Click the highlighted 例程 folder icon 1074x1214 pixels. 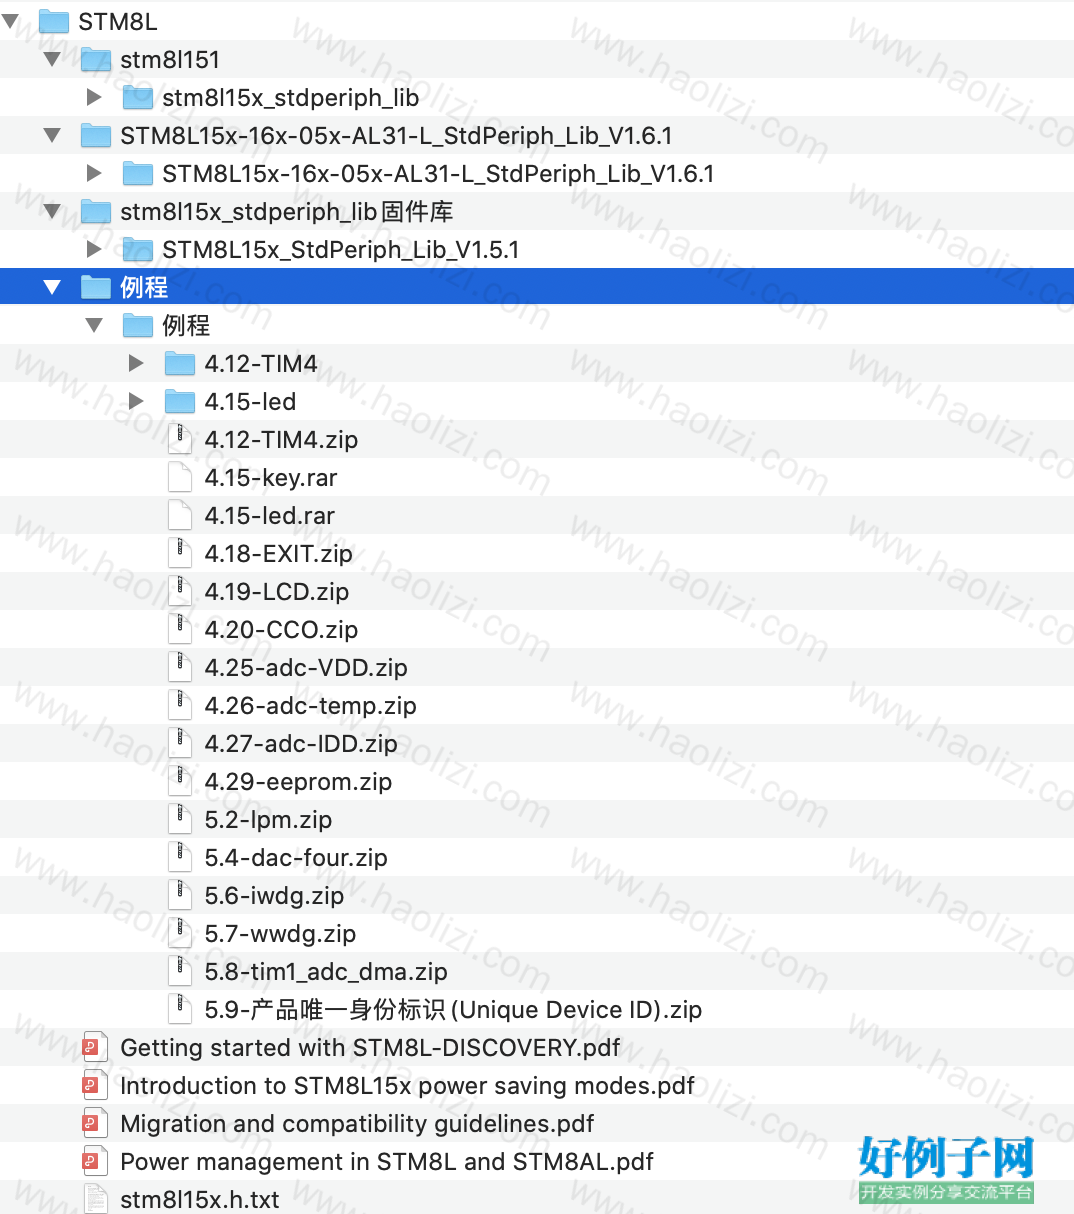(x=95, y=287)
